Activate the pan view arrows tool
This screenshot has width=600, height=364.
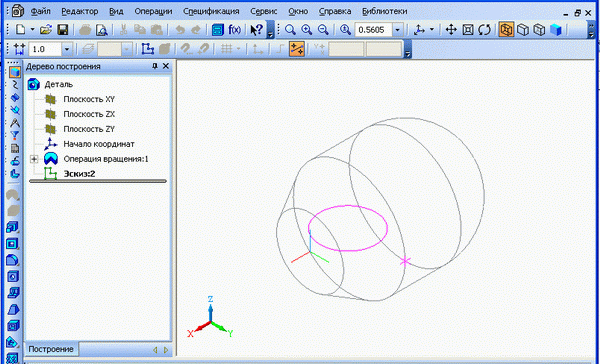point(452,30)
